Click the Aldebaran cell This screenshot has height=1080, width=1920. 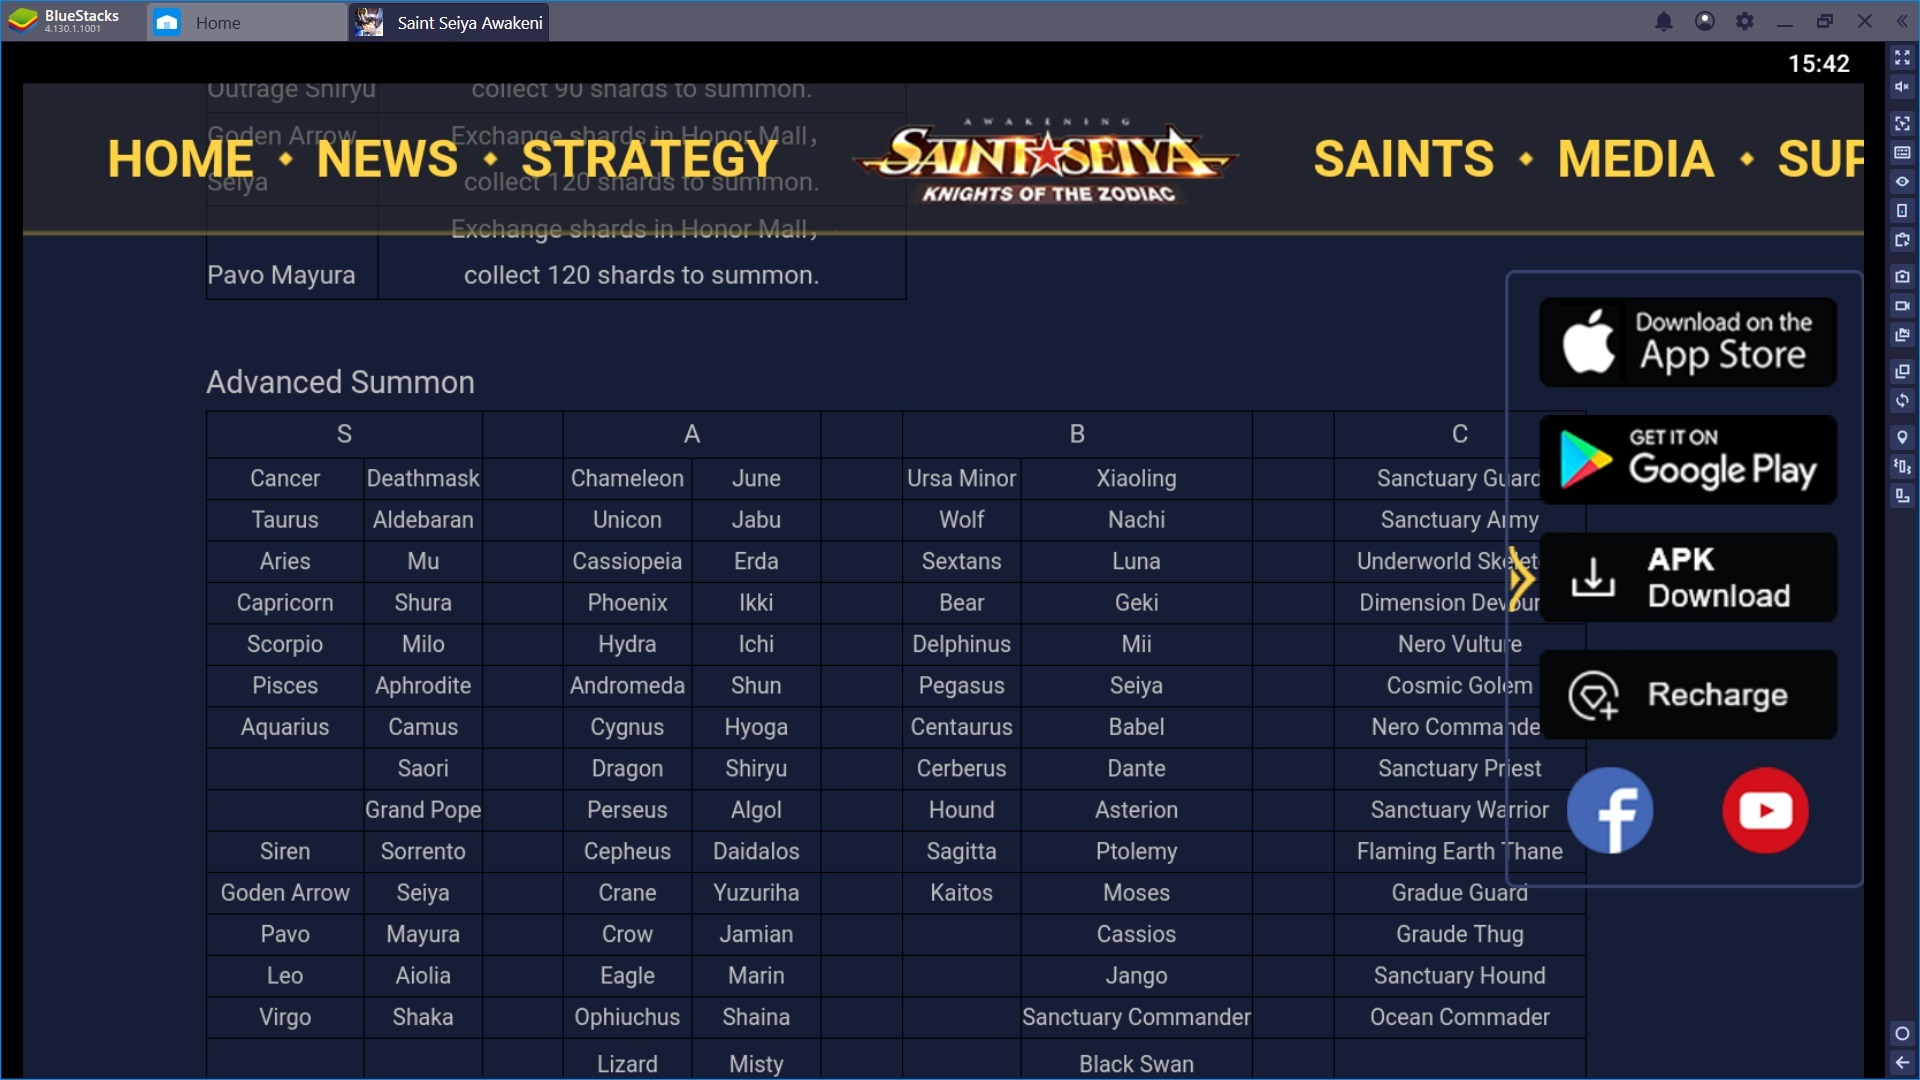click(423, 520)
